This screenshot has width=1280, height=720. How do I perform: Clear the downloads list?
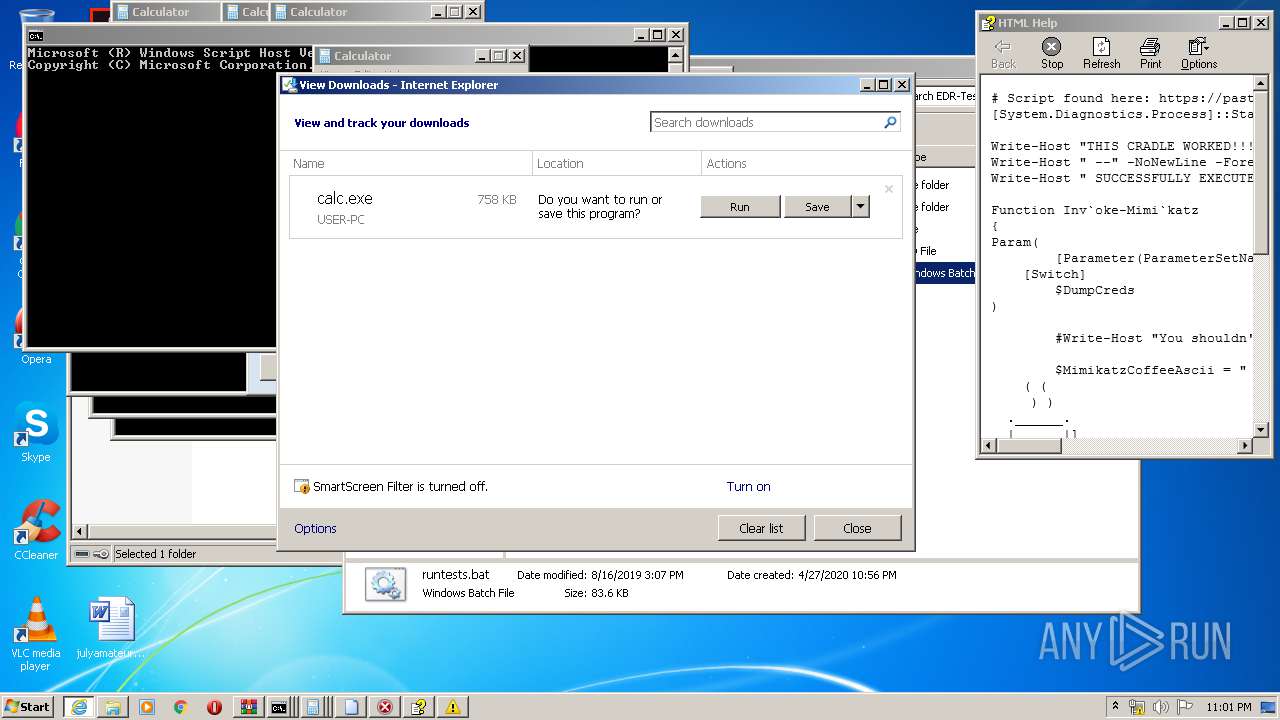click(x=761, y=528)
